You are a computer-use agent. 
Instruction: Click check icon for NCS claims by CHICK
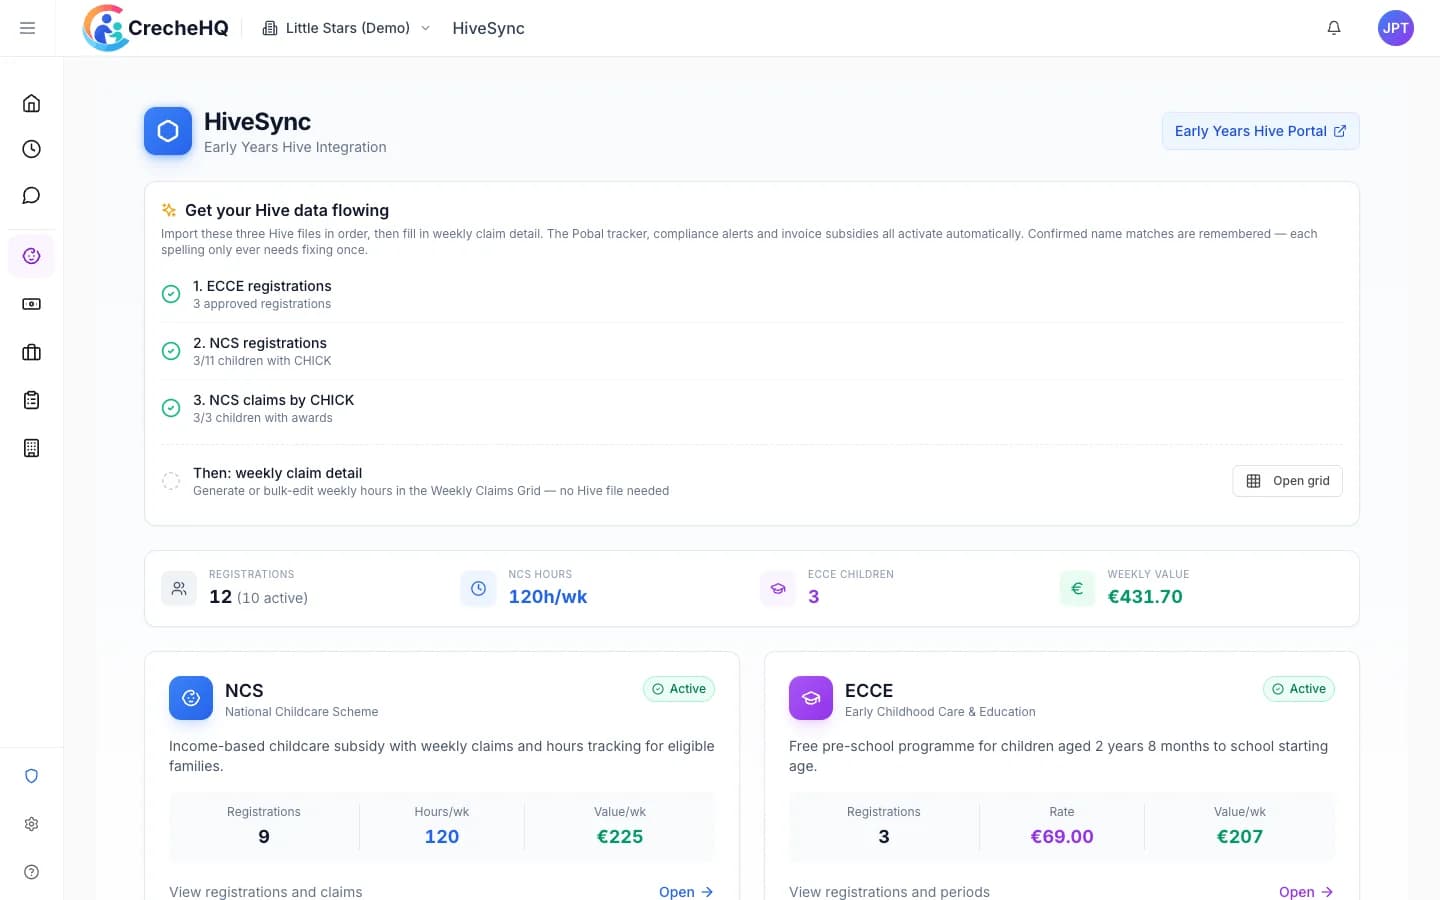171,408
